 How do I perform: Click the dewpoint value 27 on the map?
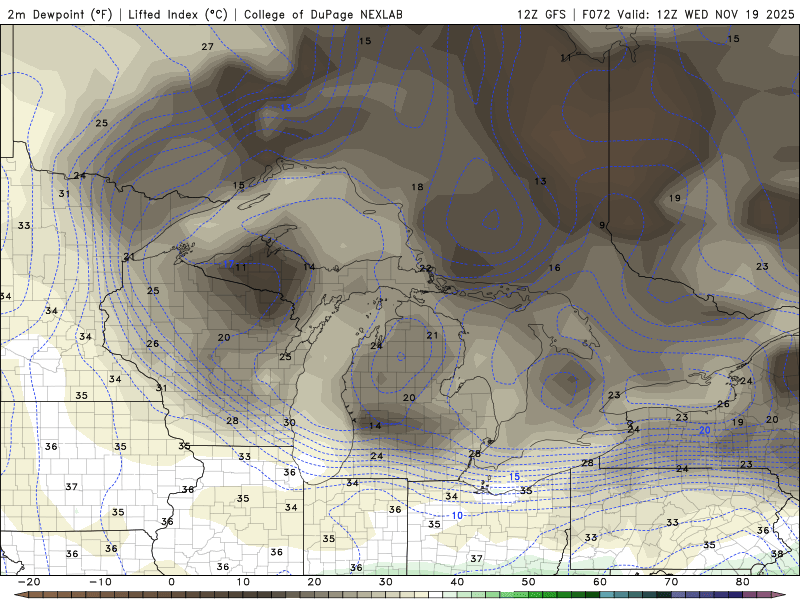(x=207, y=46)
